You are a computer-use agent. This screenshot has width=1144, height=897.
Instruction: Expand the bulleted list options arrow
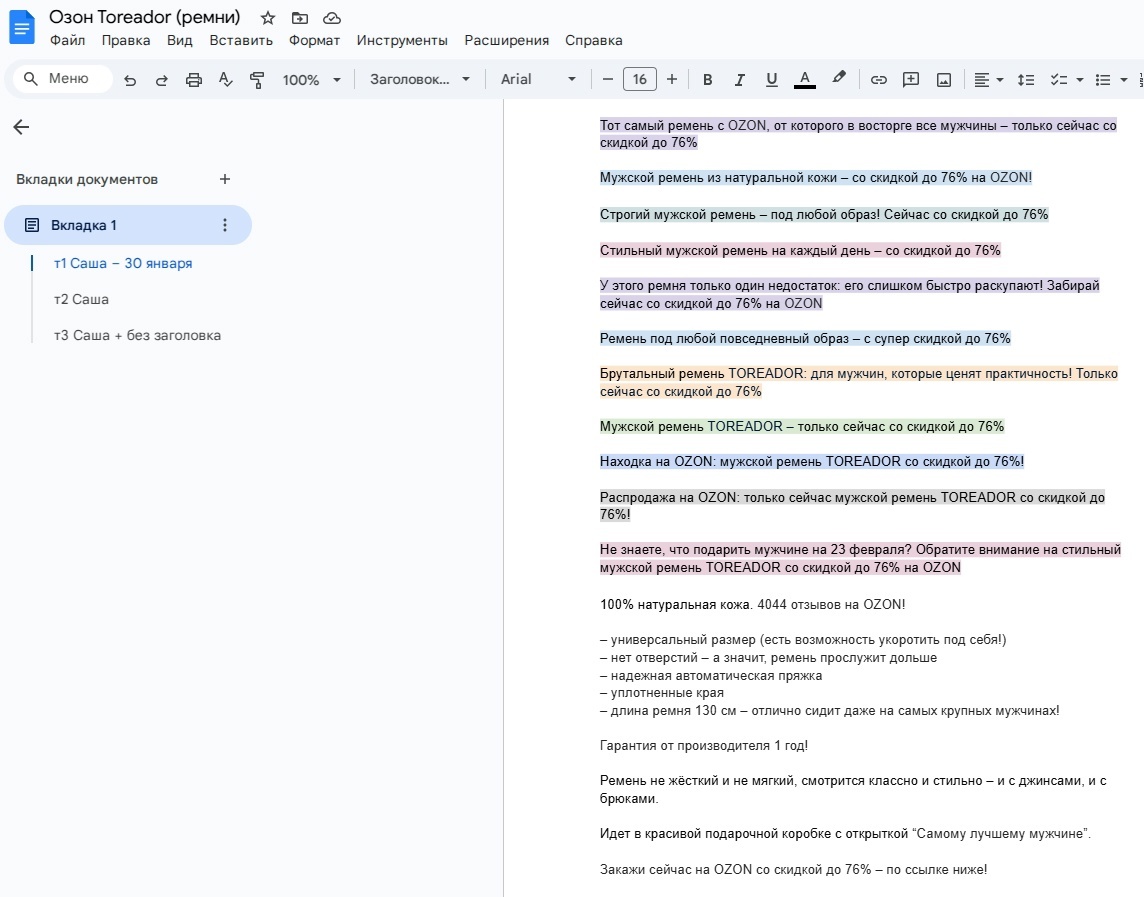click(1124, 80)
